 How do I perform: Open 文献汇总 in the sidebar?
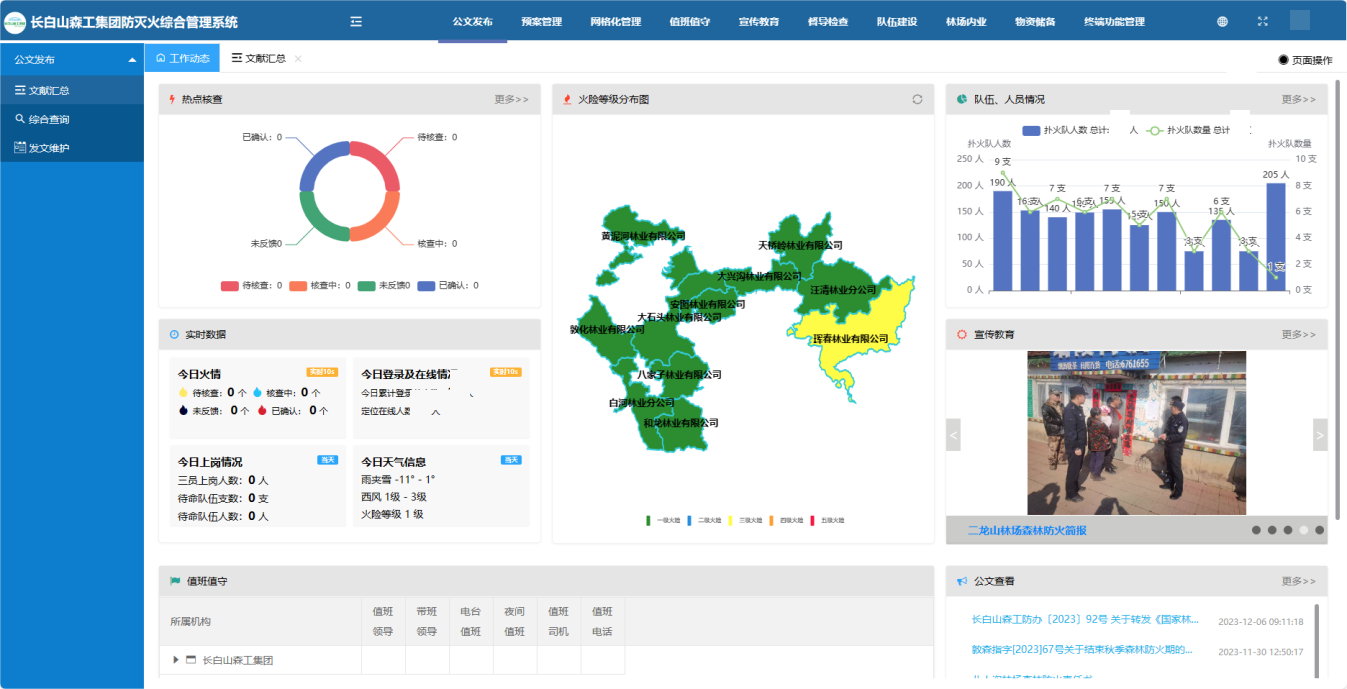(x=72, y=90)
